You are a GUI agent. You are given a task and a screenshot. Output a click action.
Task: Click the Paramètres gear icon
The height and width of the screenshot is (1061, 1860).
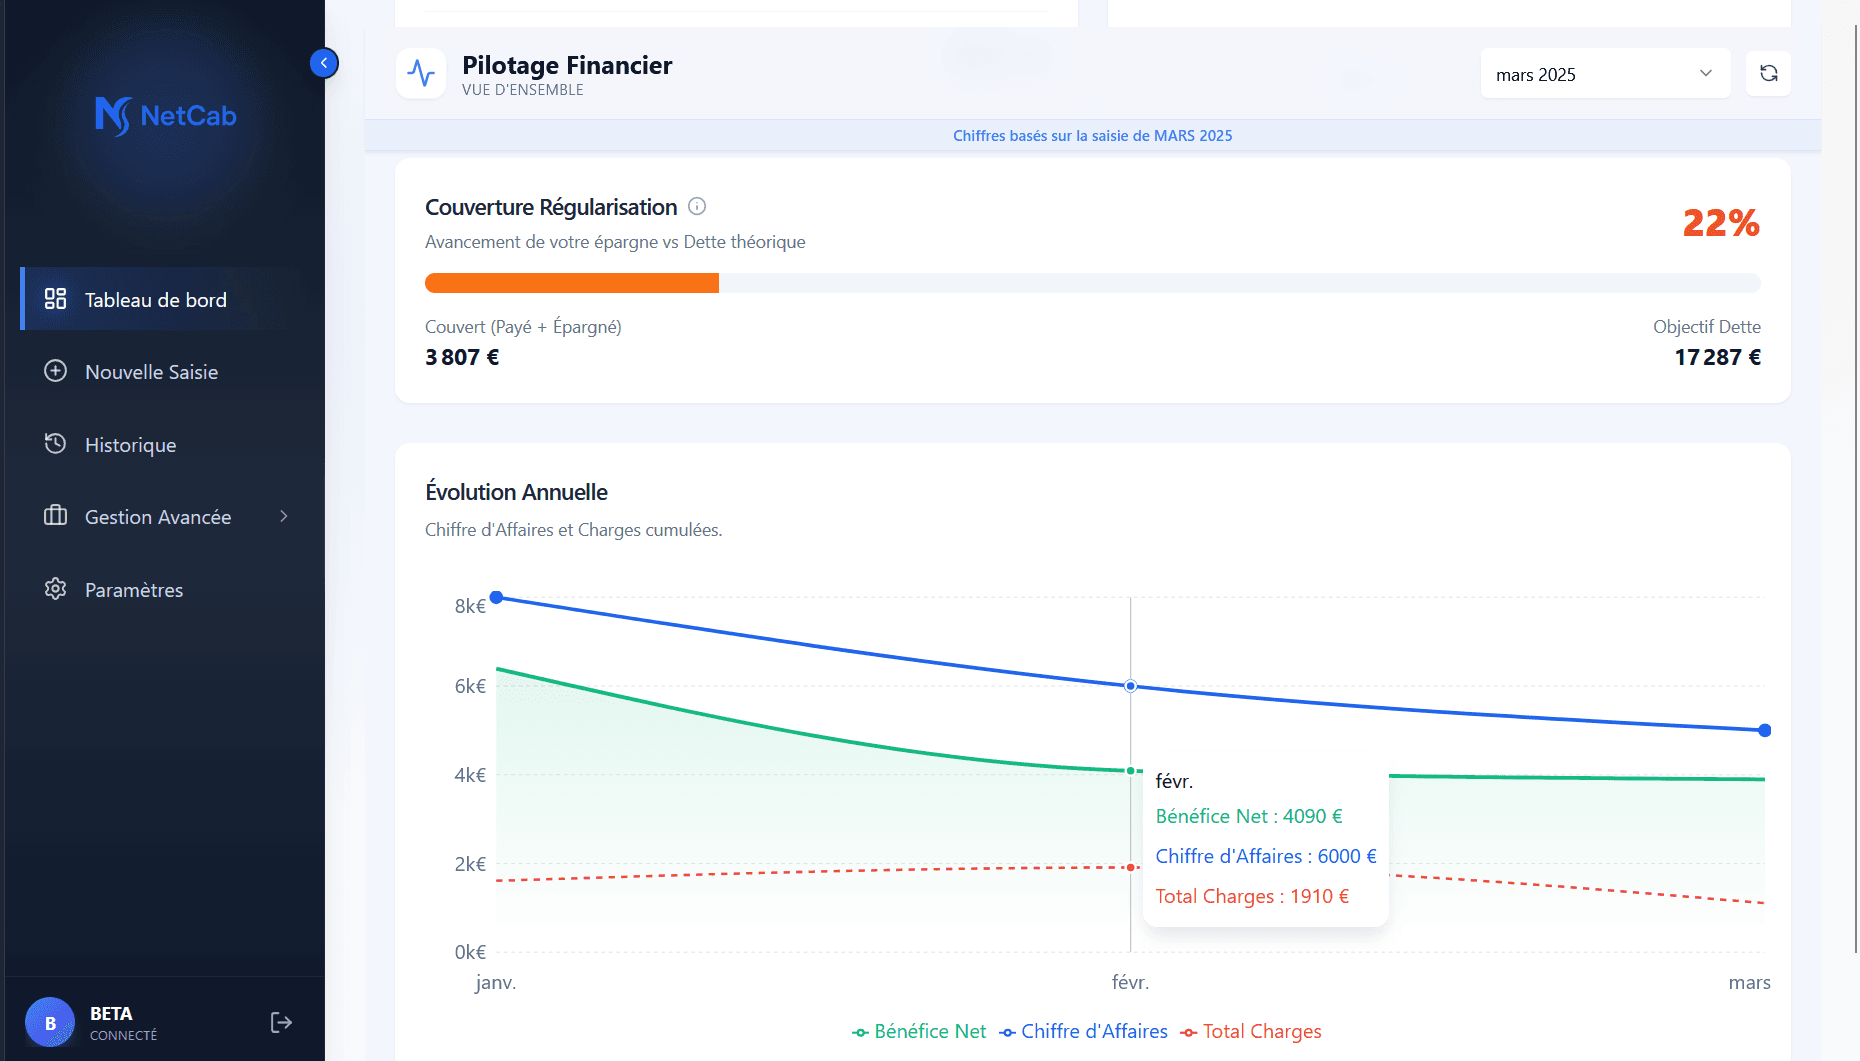[56, 589]
